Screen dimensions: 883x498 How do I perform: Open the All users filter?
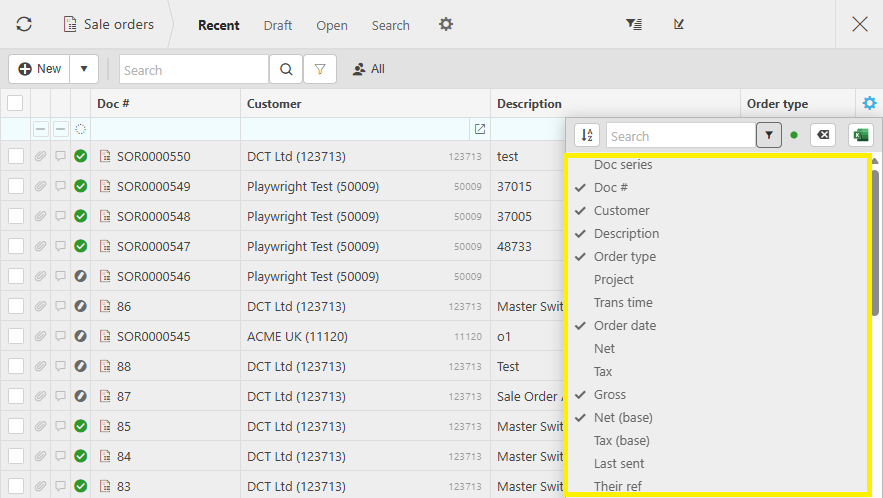368,69
